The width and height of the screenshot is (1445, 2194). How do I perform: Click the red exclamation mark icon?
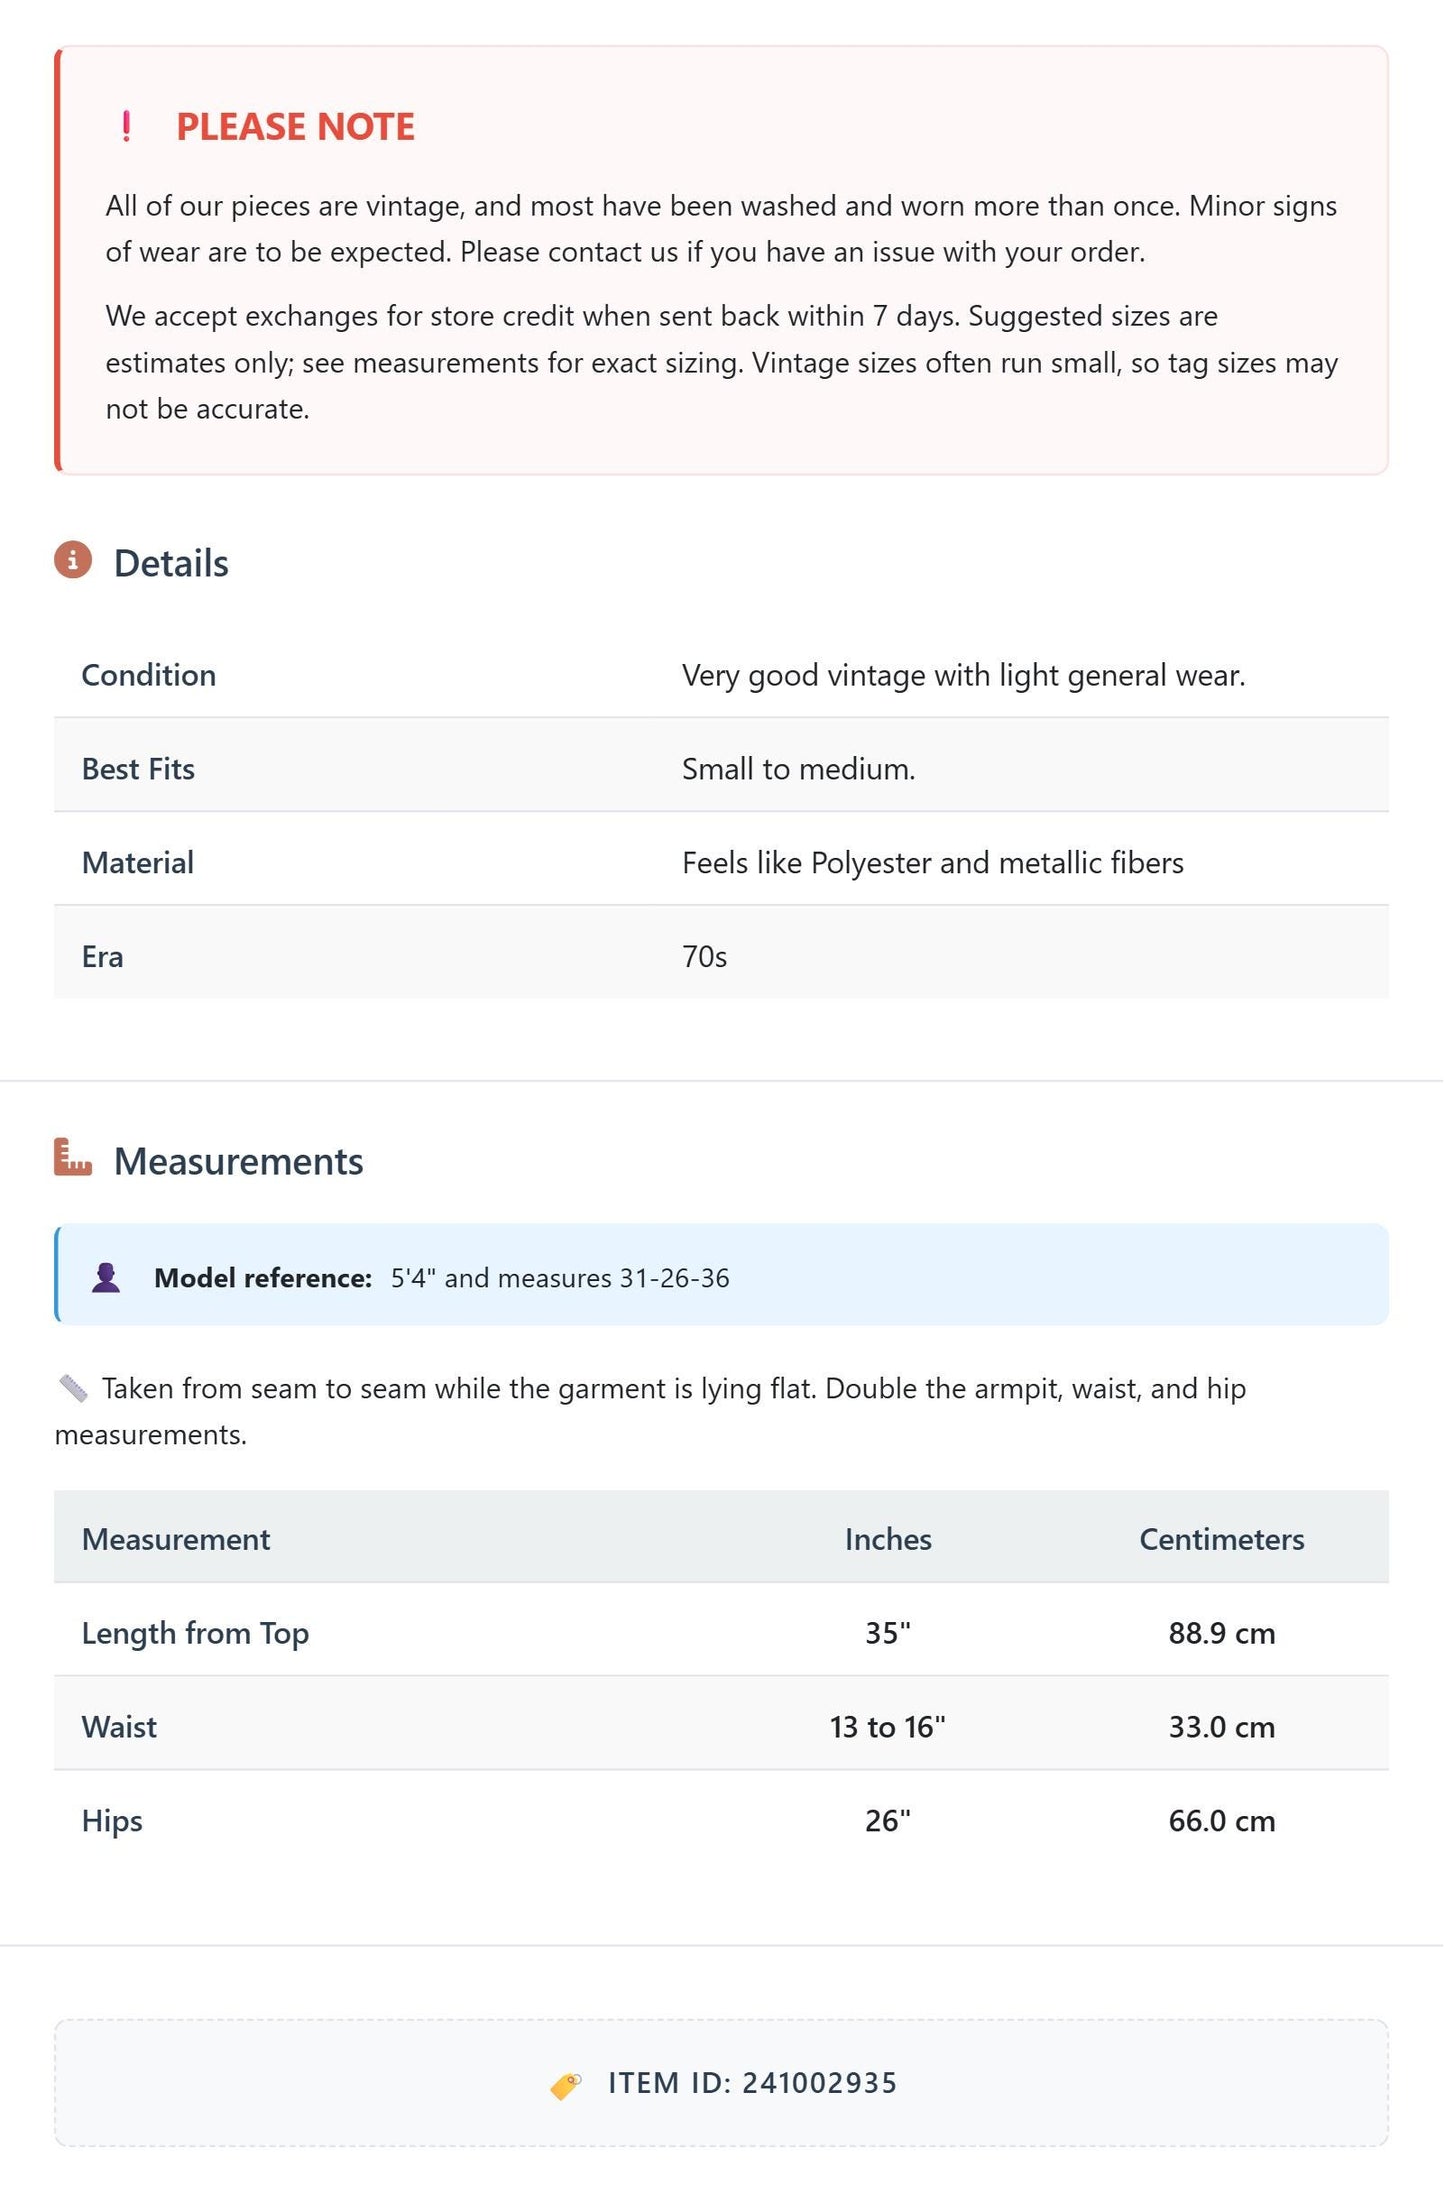coord(126,127)
